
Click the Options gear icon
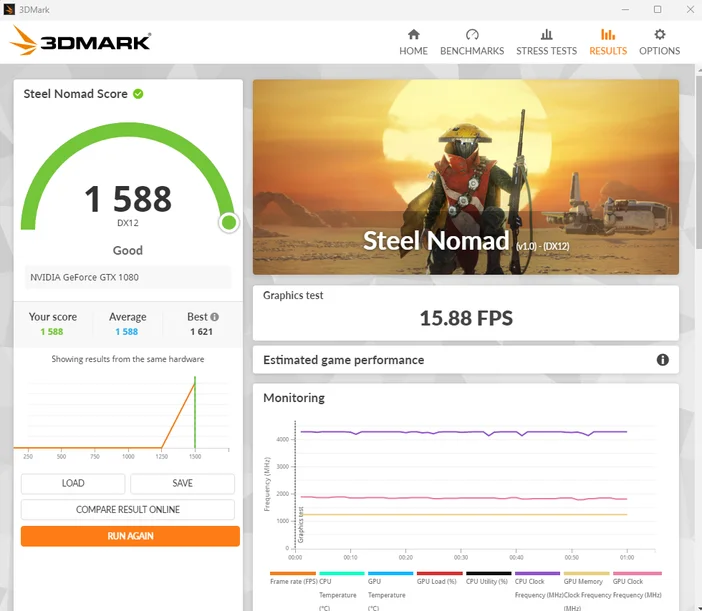(659, 34)
